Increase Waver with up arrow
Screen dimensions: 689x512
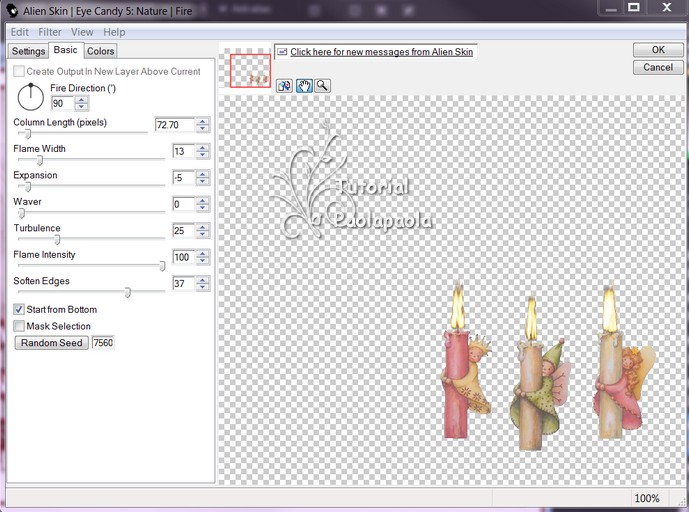pyautogui.click(x=202, y=200)
